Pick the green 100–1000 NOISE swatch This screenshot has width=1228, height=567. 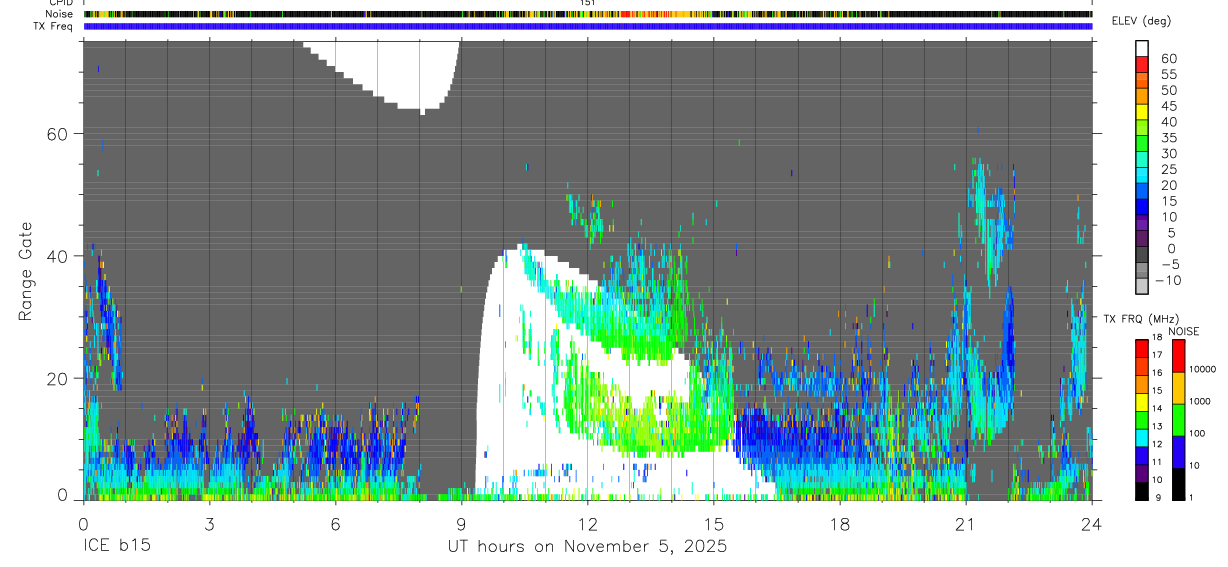(1178, 420)
